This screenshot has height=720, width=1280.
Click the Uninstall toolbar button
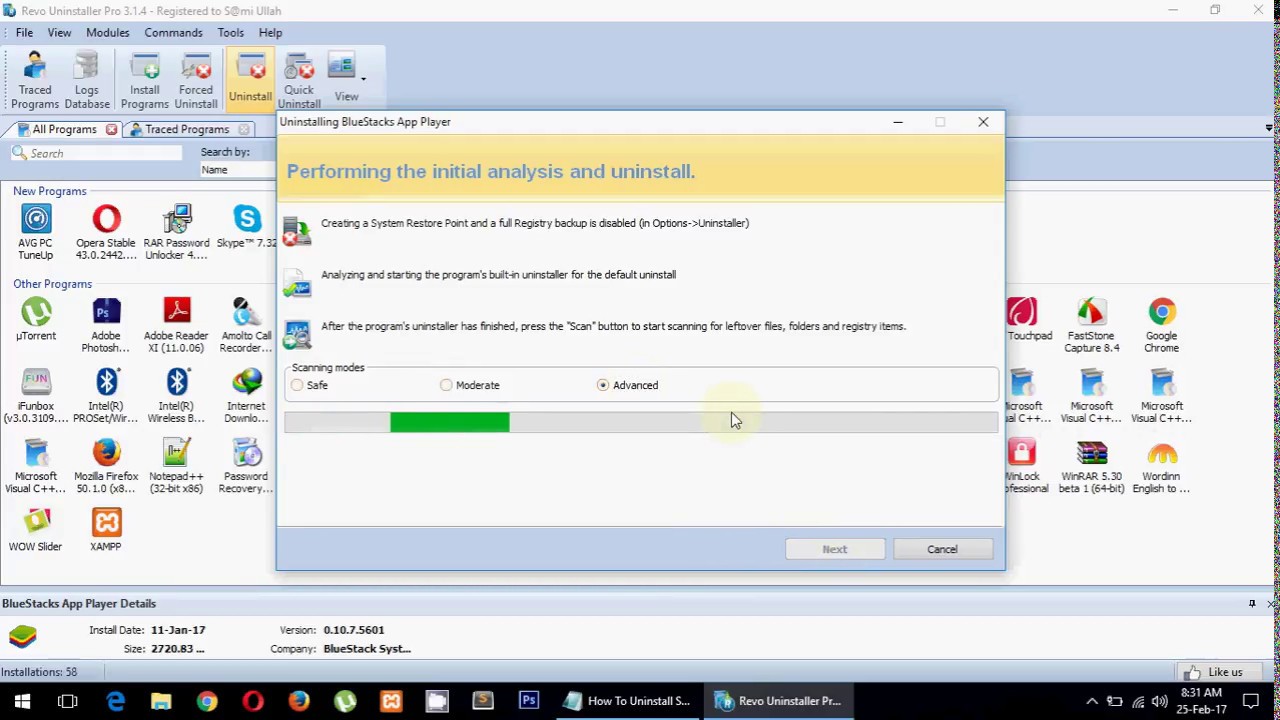pyautogui.click(x=249, y=80)
